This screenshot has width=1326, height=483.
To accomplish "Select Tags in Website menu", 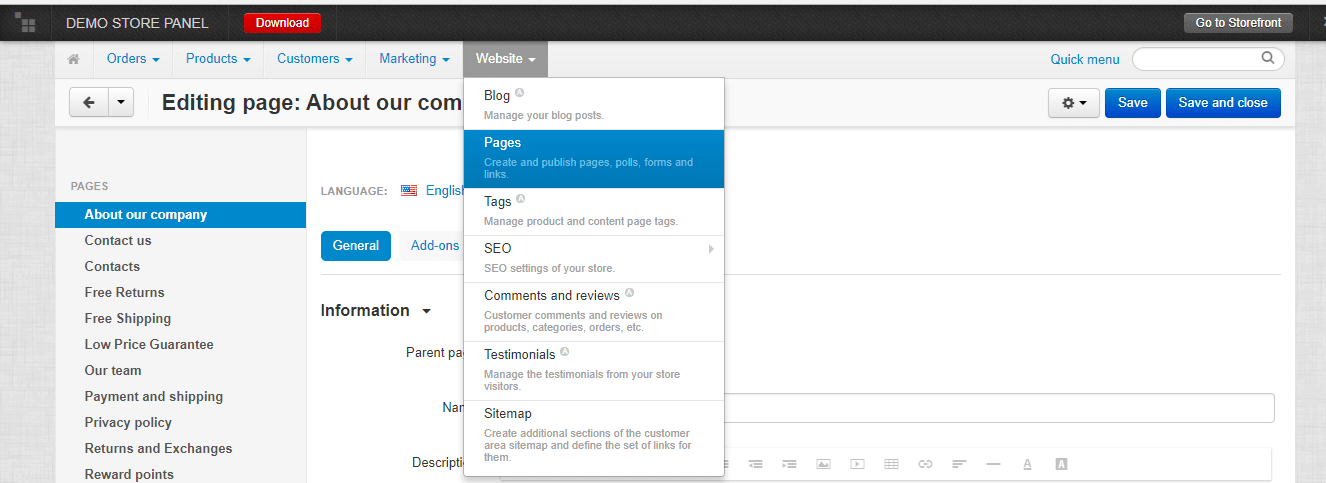I will pyautogui.click(x=594, y=212).
